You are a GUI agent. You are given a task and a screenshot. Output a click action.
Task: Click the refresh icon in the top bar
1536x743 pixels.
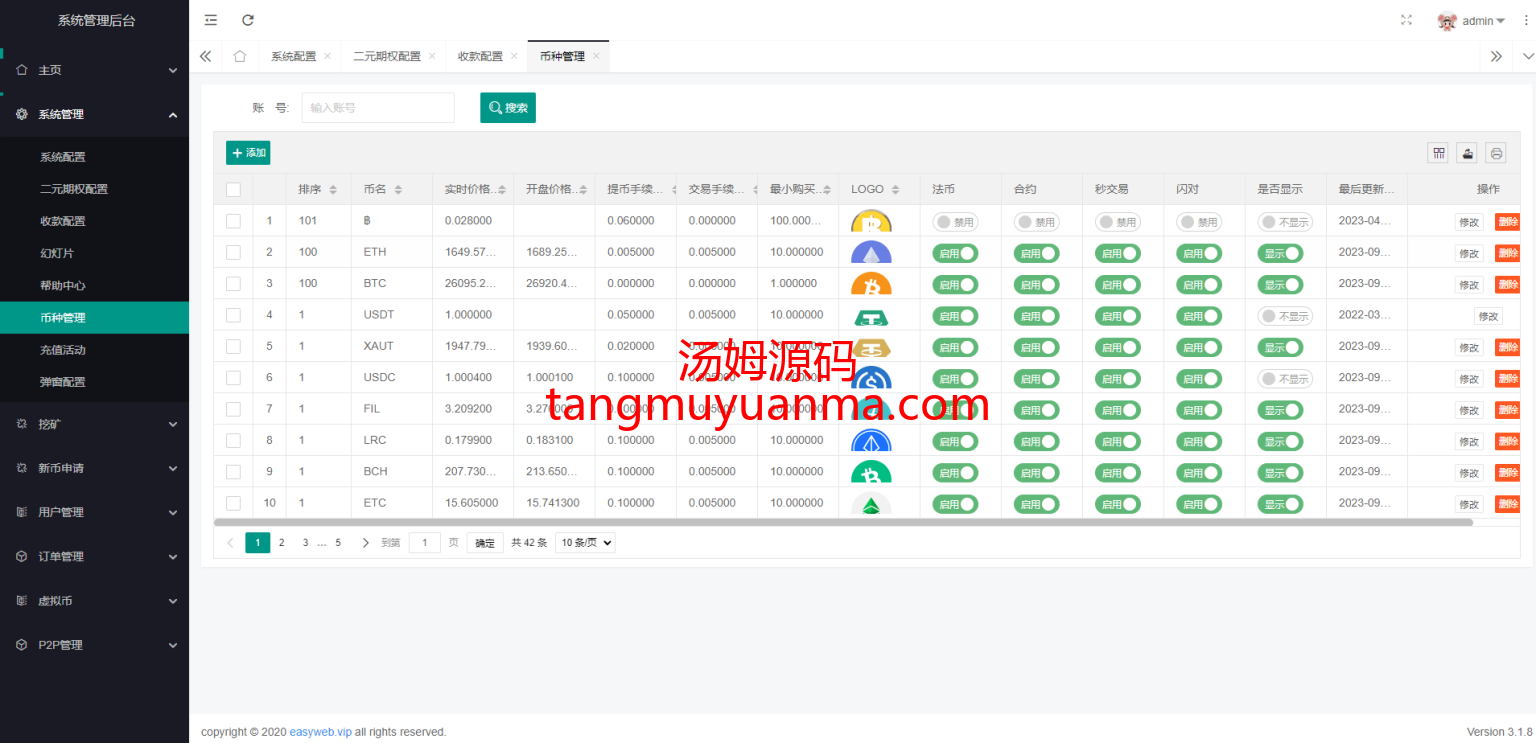pos(248,20)
